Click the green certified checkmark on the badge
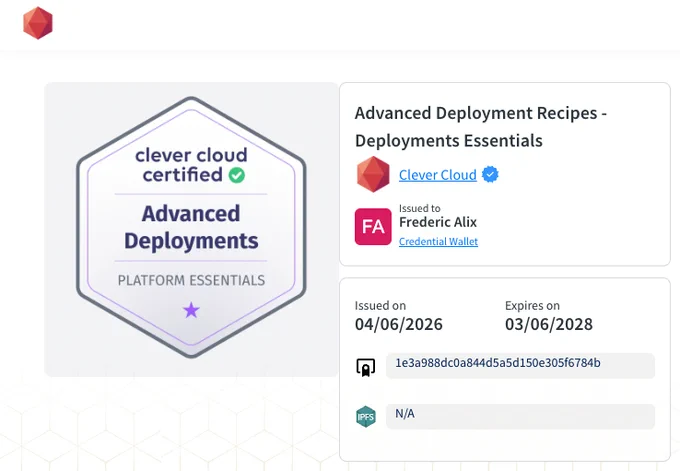The width and height of the screenshot is (680, 471). [x=237, y=175]
